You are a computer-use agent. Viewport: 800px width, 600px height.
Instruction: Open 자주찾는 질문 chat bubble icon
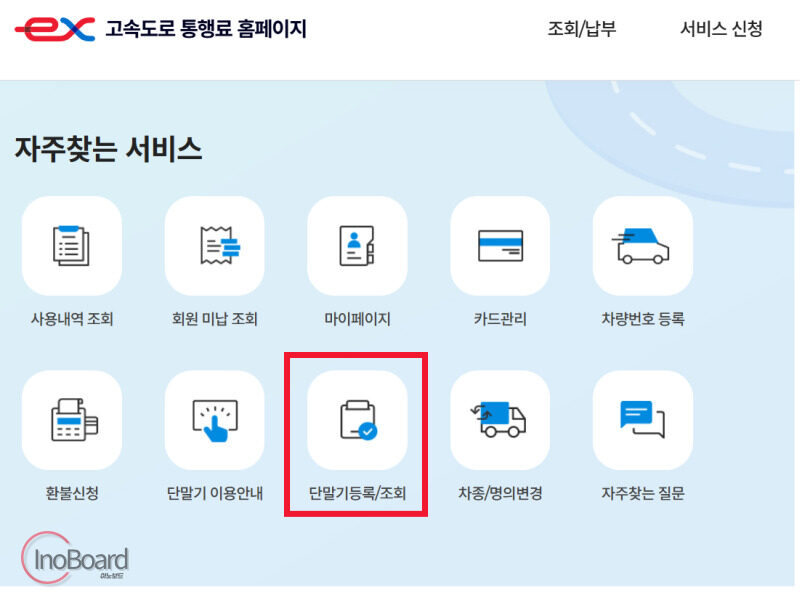(x=643, y=420)
